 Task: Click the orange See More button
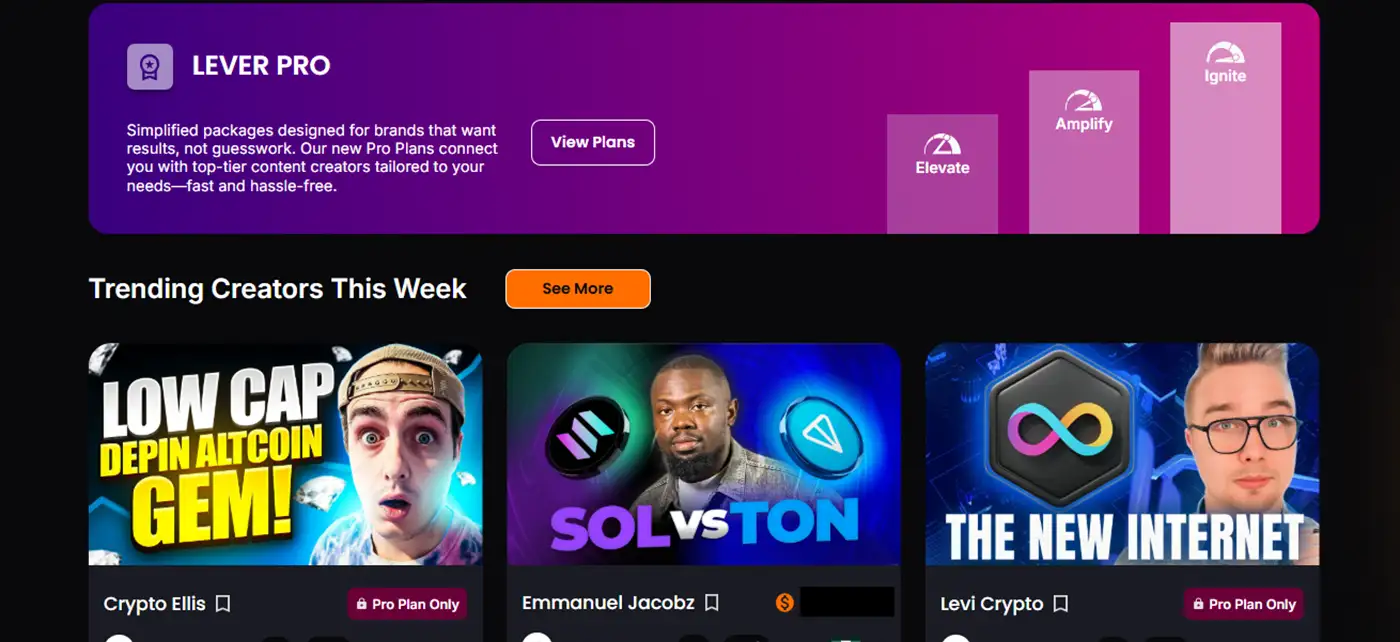click(x=578, y=289)
